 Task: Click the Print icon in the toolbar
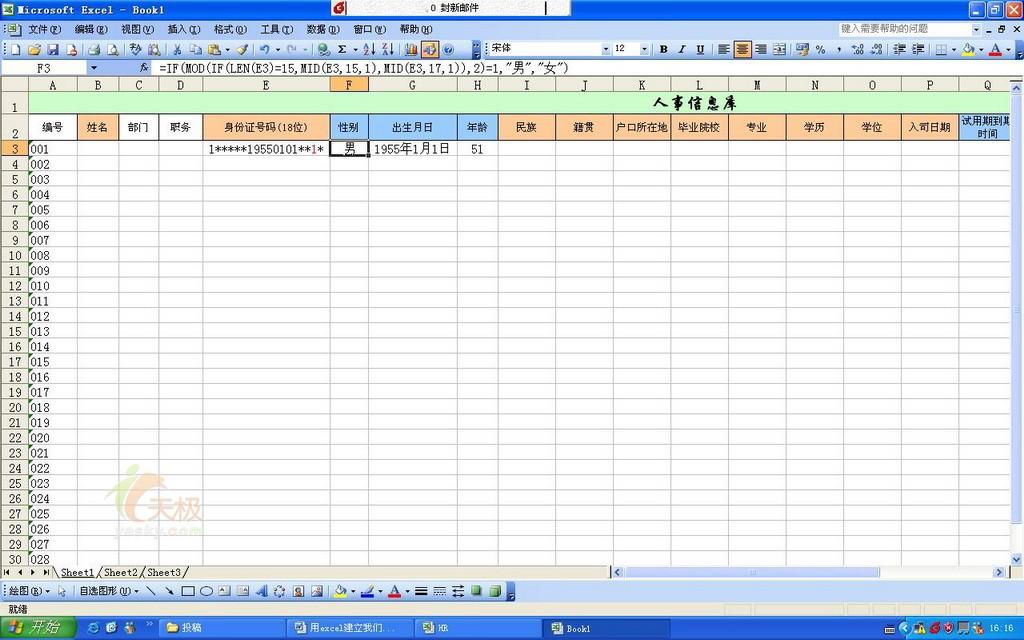94,49
